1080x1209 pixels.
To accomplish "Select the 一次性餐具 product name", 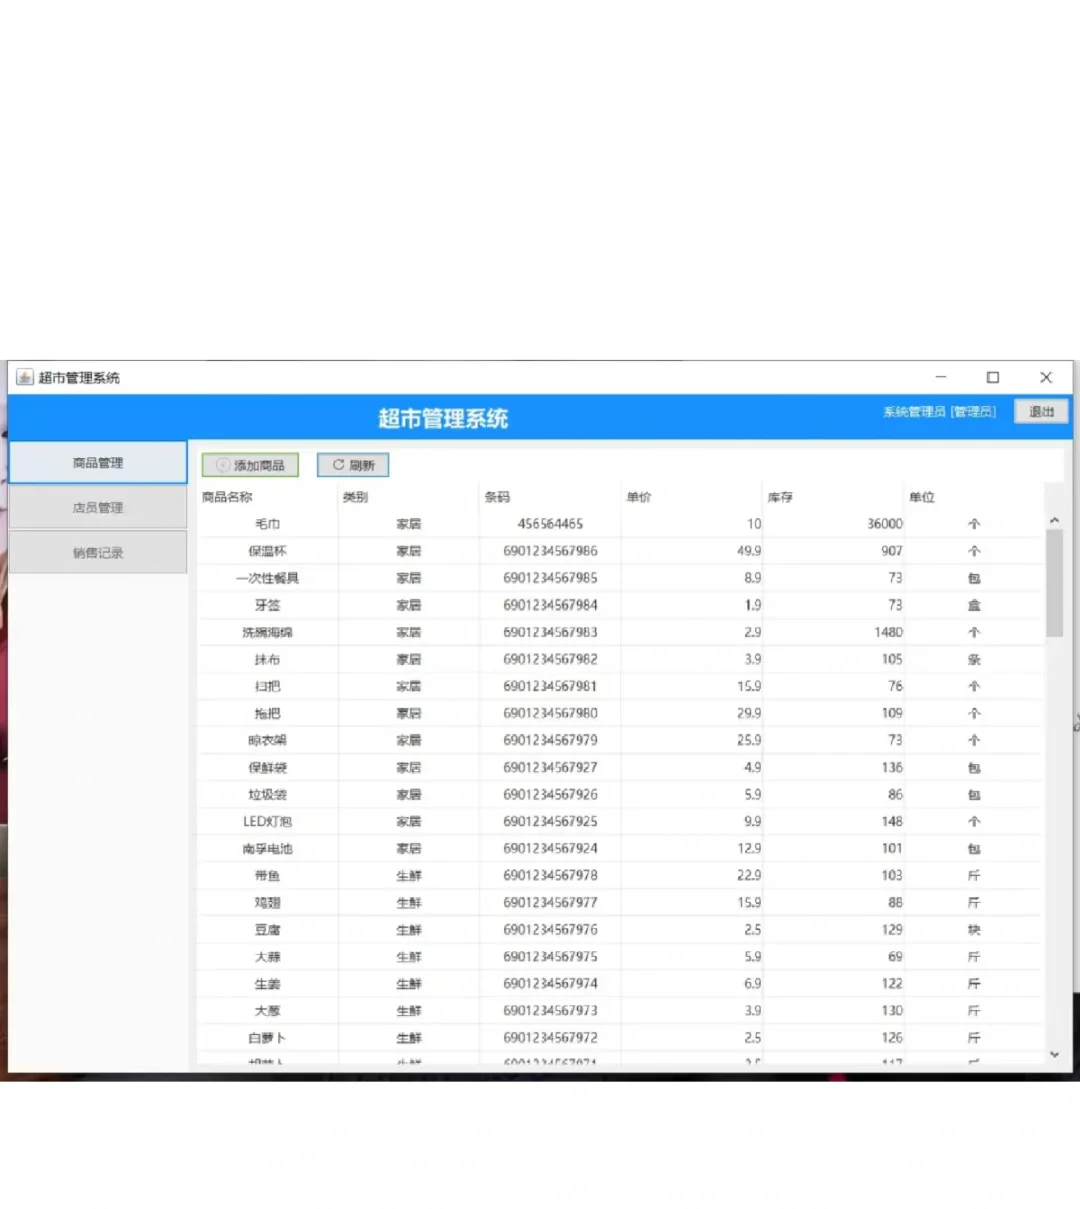I will coord(268,578).
